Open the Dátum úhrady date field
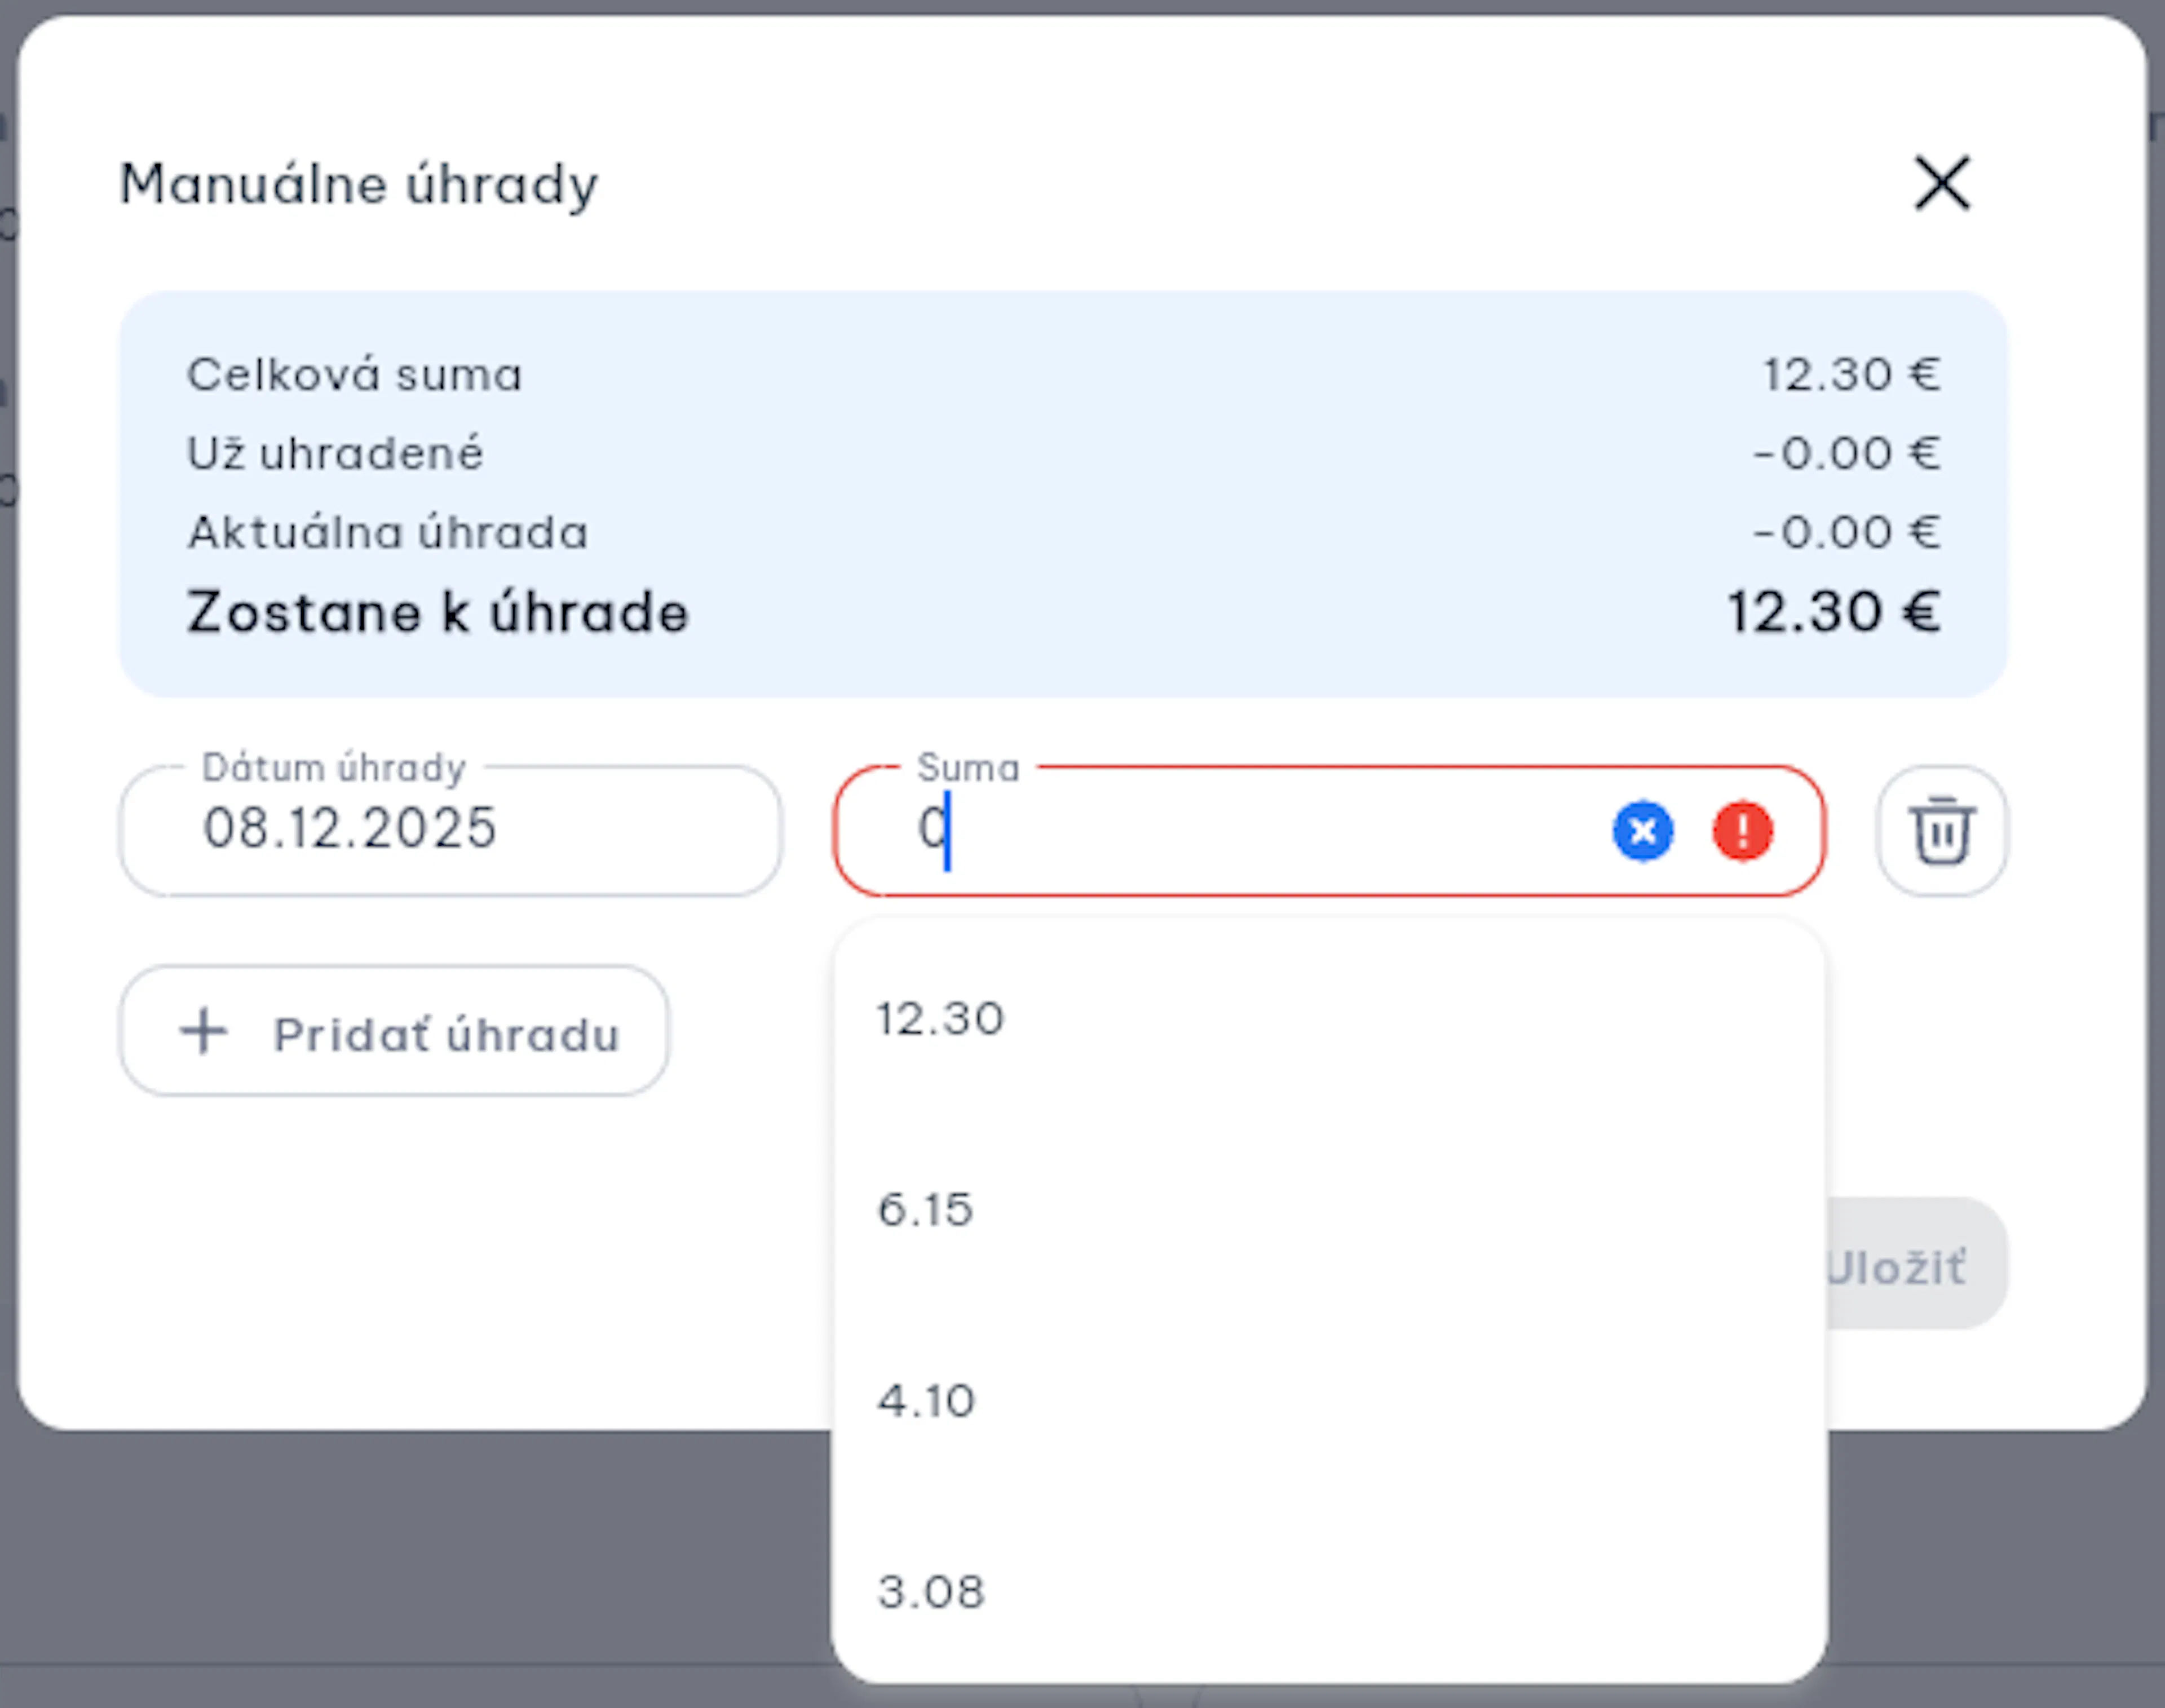2165x1708 pixels. (x=451, y=831)
